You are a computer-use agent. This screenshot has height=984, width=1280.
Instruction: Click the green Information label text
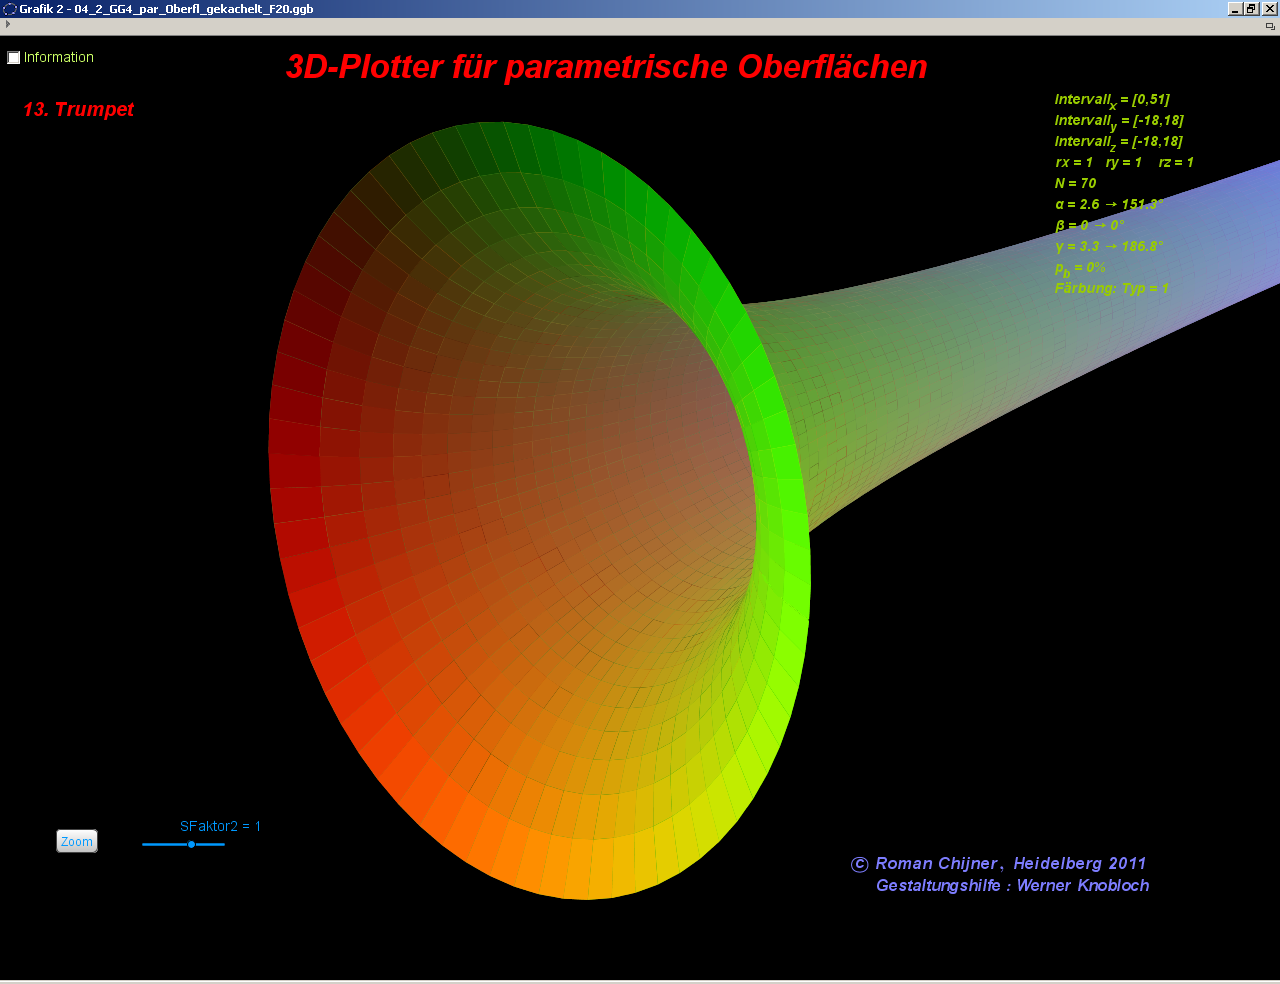coord(59,58)
